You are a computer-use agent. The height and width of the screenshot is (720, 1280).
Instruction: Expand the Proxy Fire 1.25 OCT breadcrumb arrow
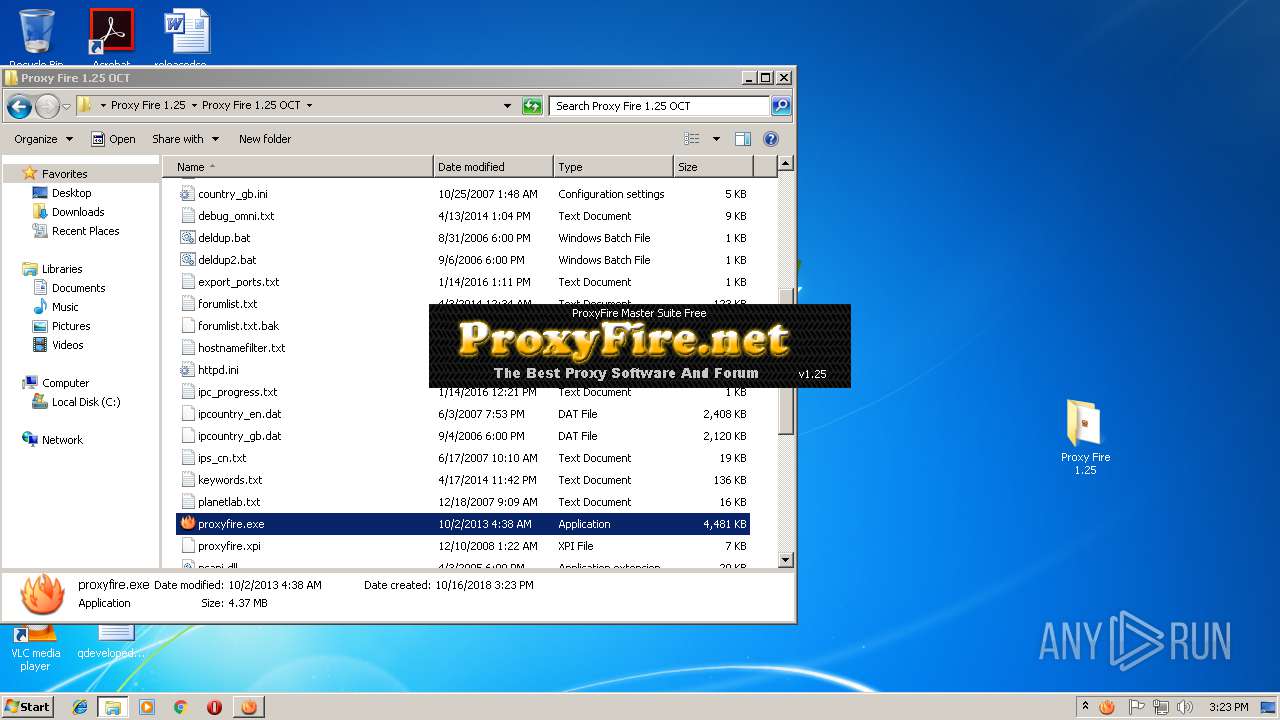tap(309, 105)
